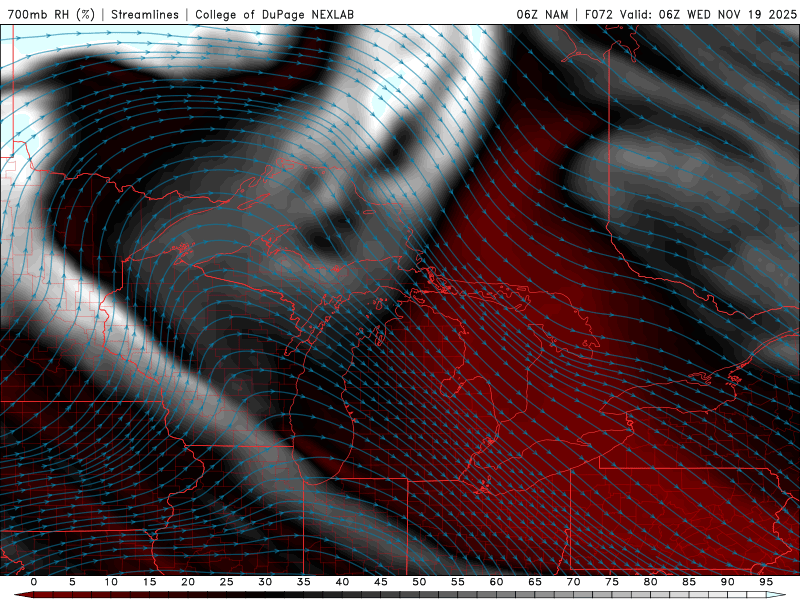
Task: Select the "95" color scale label
Action: tap(765, 582)
